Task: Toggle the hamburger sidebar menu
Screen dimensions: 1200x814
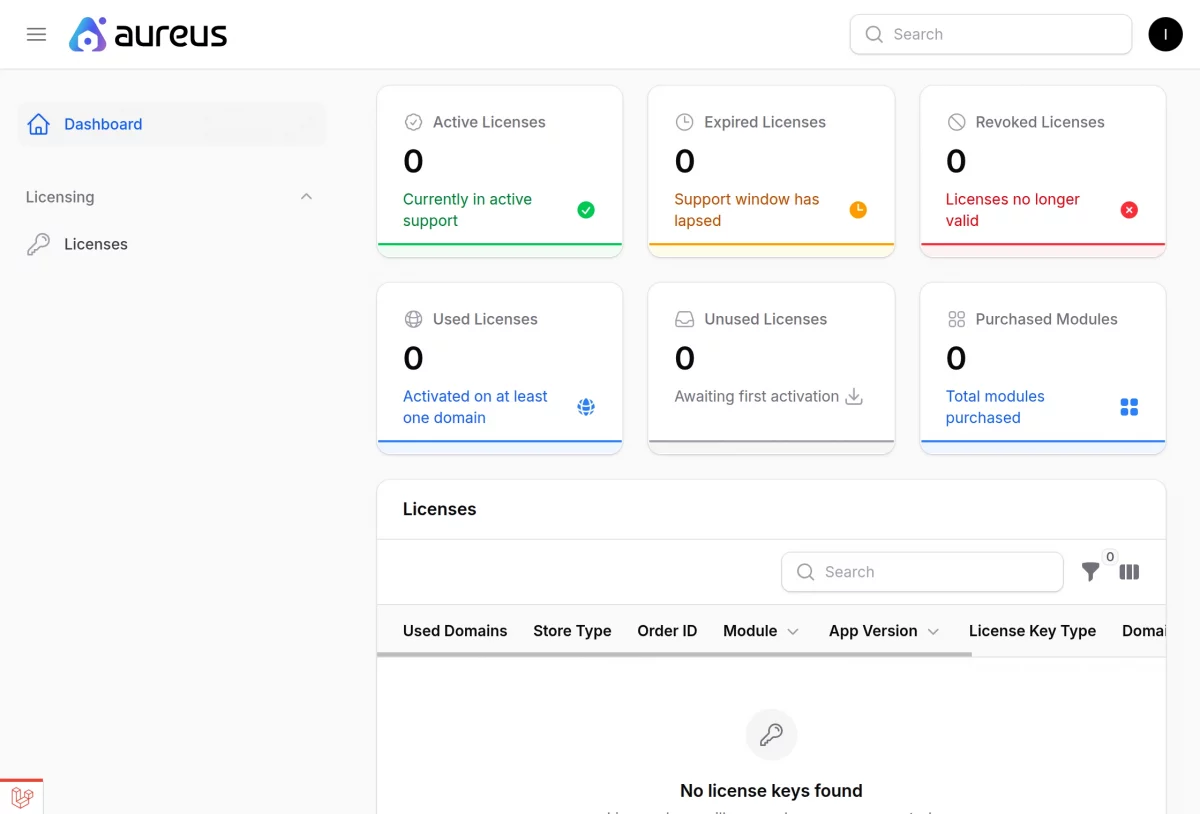Action: (x=36, y=34)
